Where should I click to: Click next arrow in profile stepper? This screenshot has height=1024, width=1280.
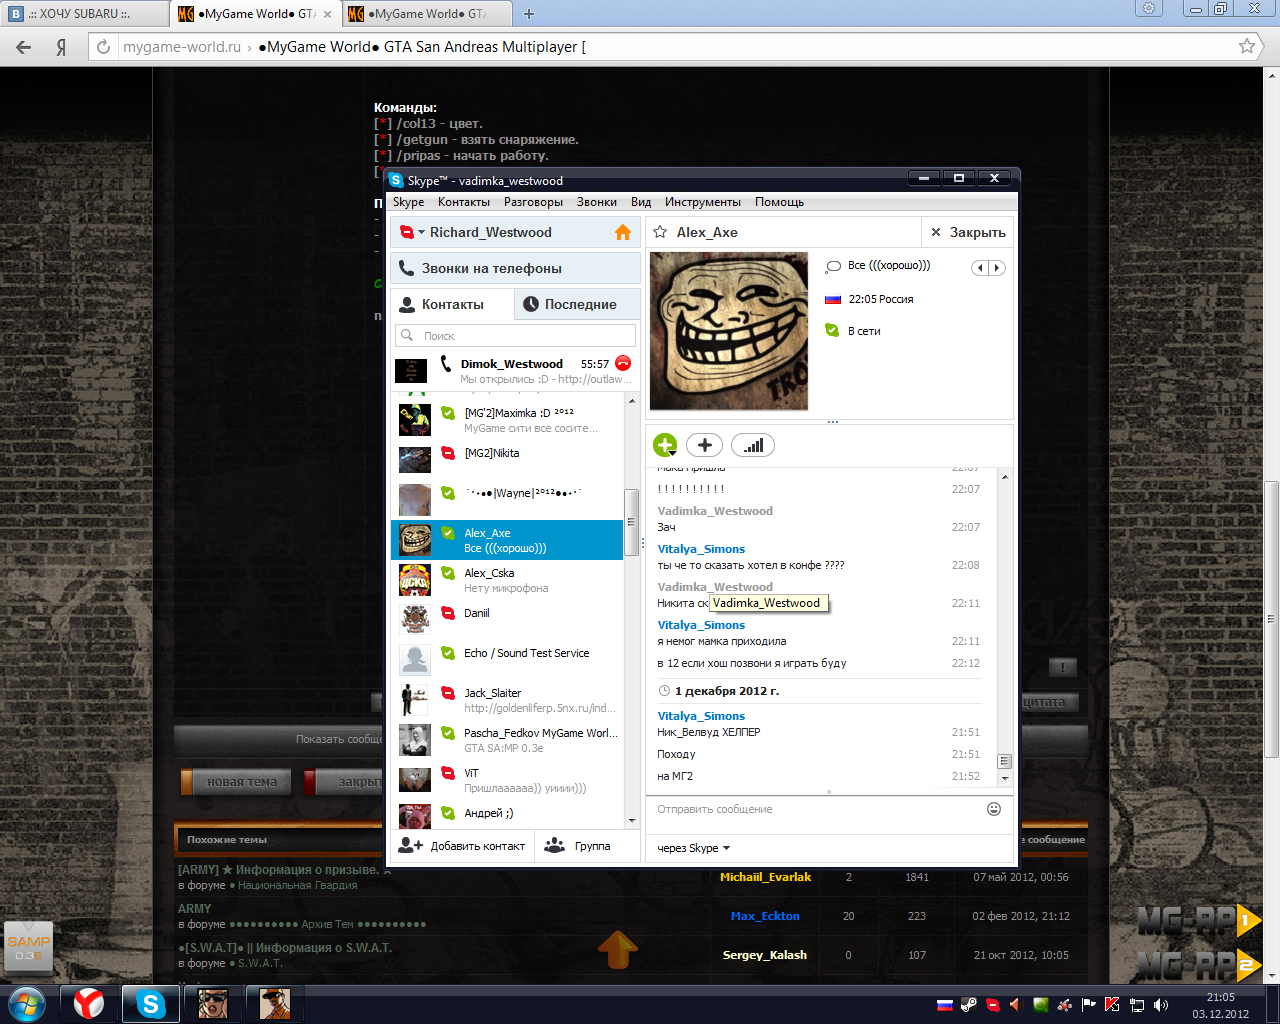click(x=996, y=268)
